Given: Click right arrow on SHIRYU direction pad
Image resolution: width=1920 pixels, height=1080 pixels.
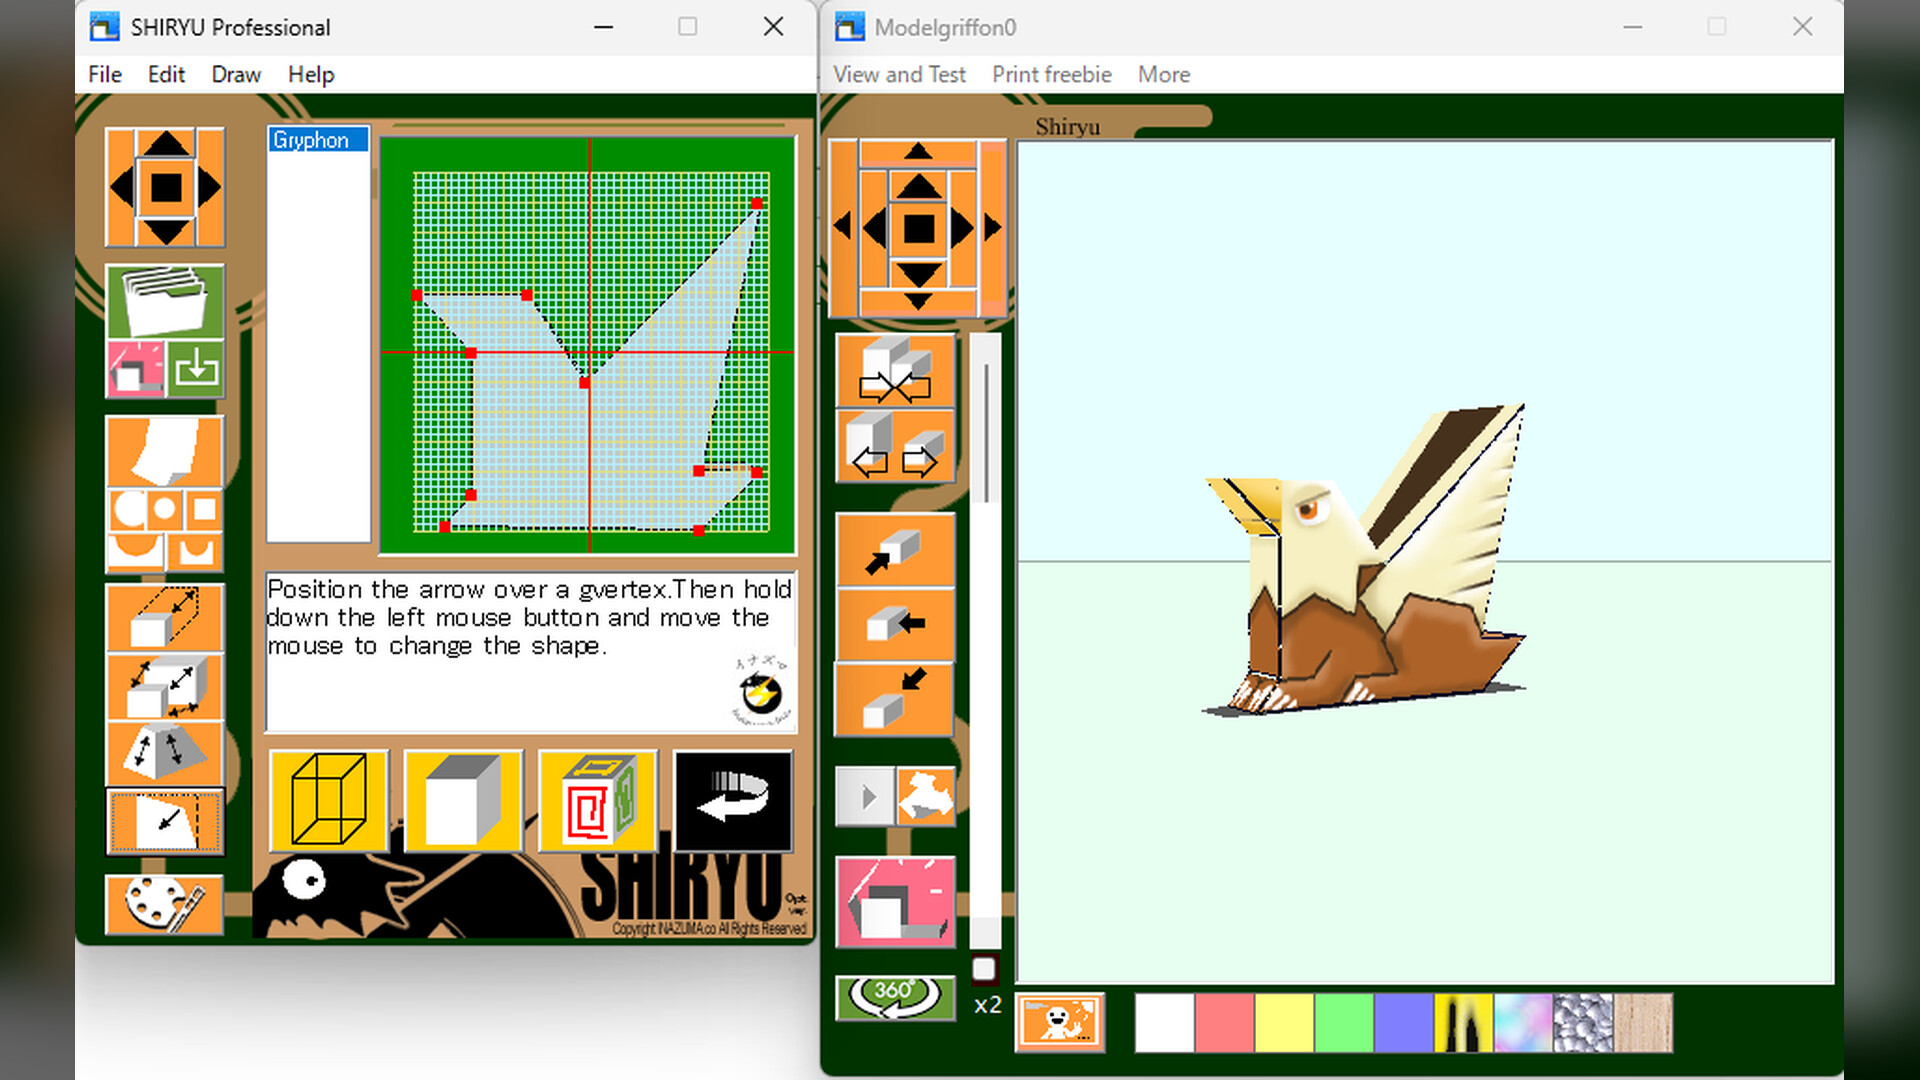Looking at the screenshot, I should [x=209, y=187].
